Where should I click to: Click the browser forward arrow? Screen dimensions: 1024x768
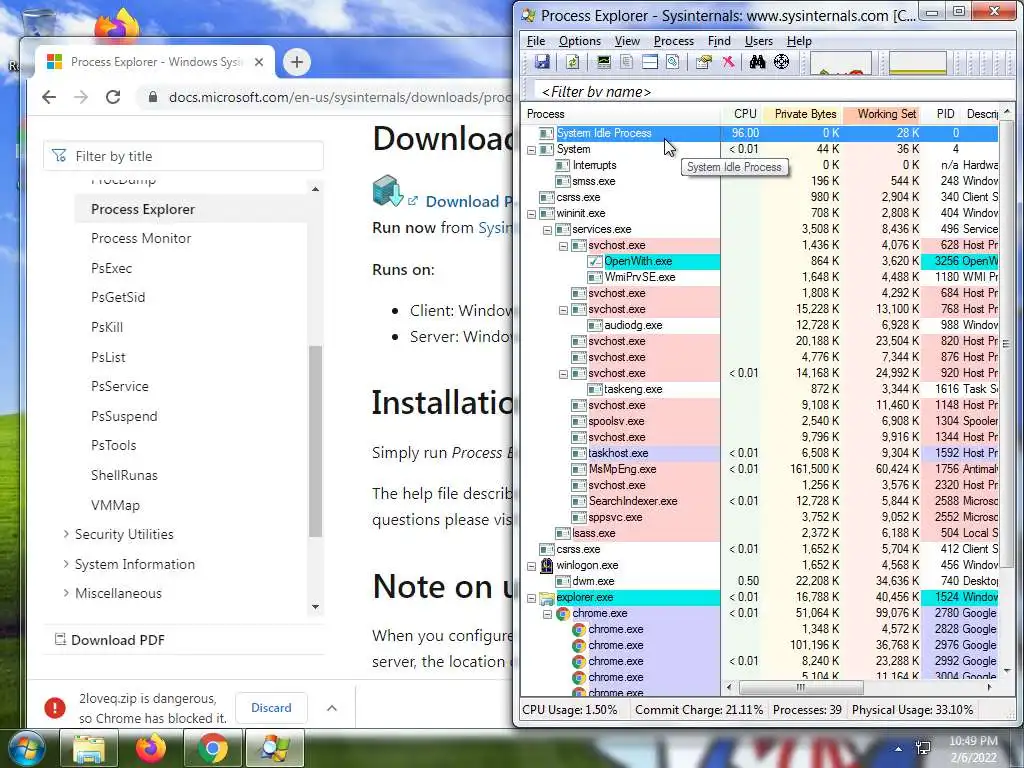[x=81, y=97]
